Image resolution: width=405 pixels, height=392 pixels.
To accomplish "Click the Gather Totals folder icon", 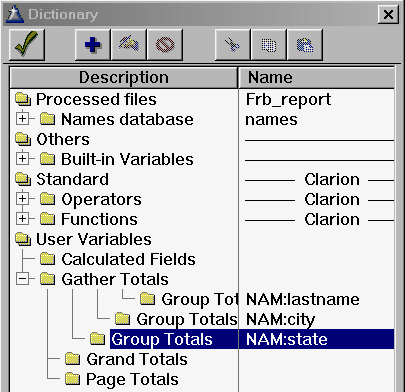I will point(48,279).
